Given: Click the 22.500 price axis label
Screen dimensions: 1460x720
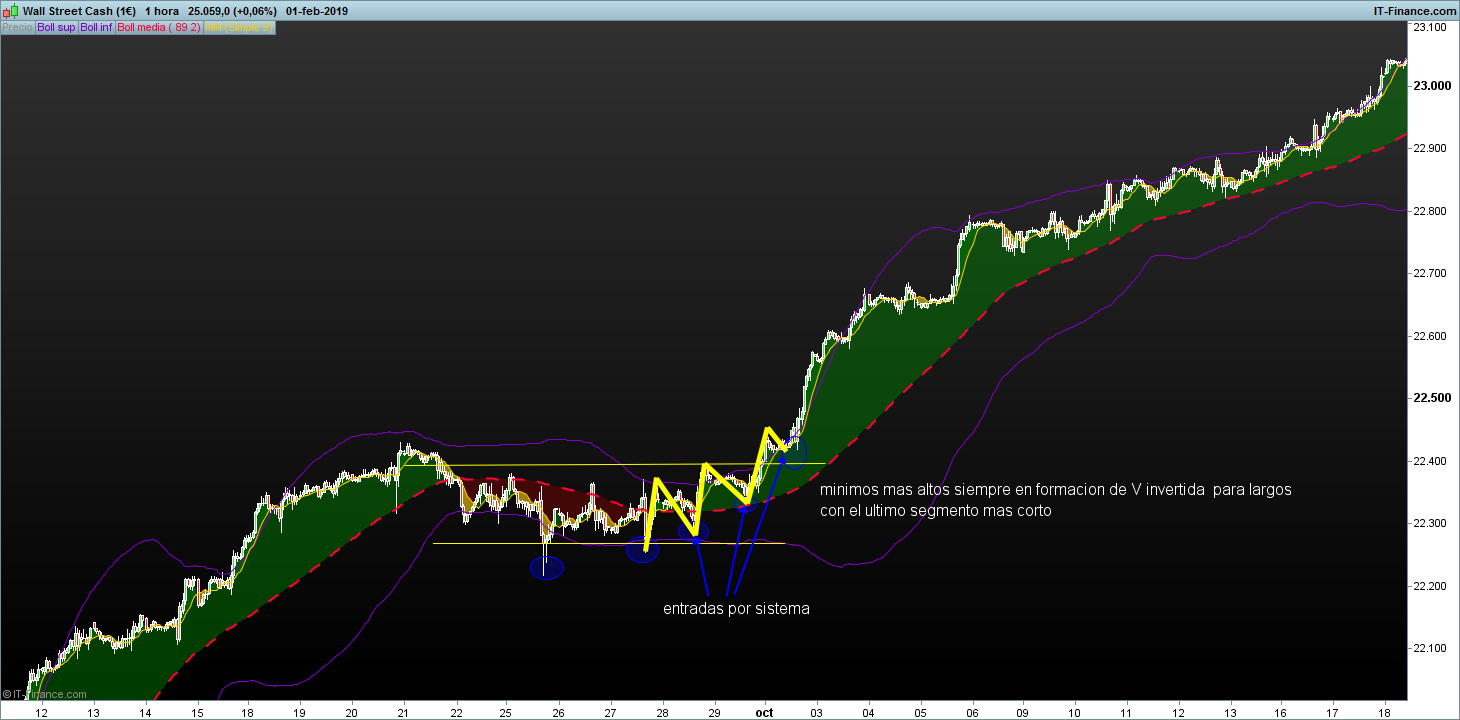Looking at the screenshot, I should 1433,399.
